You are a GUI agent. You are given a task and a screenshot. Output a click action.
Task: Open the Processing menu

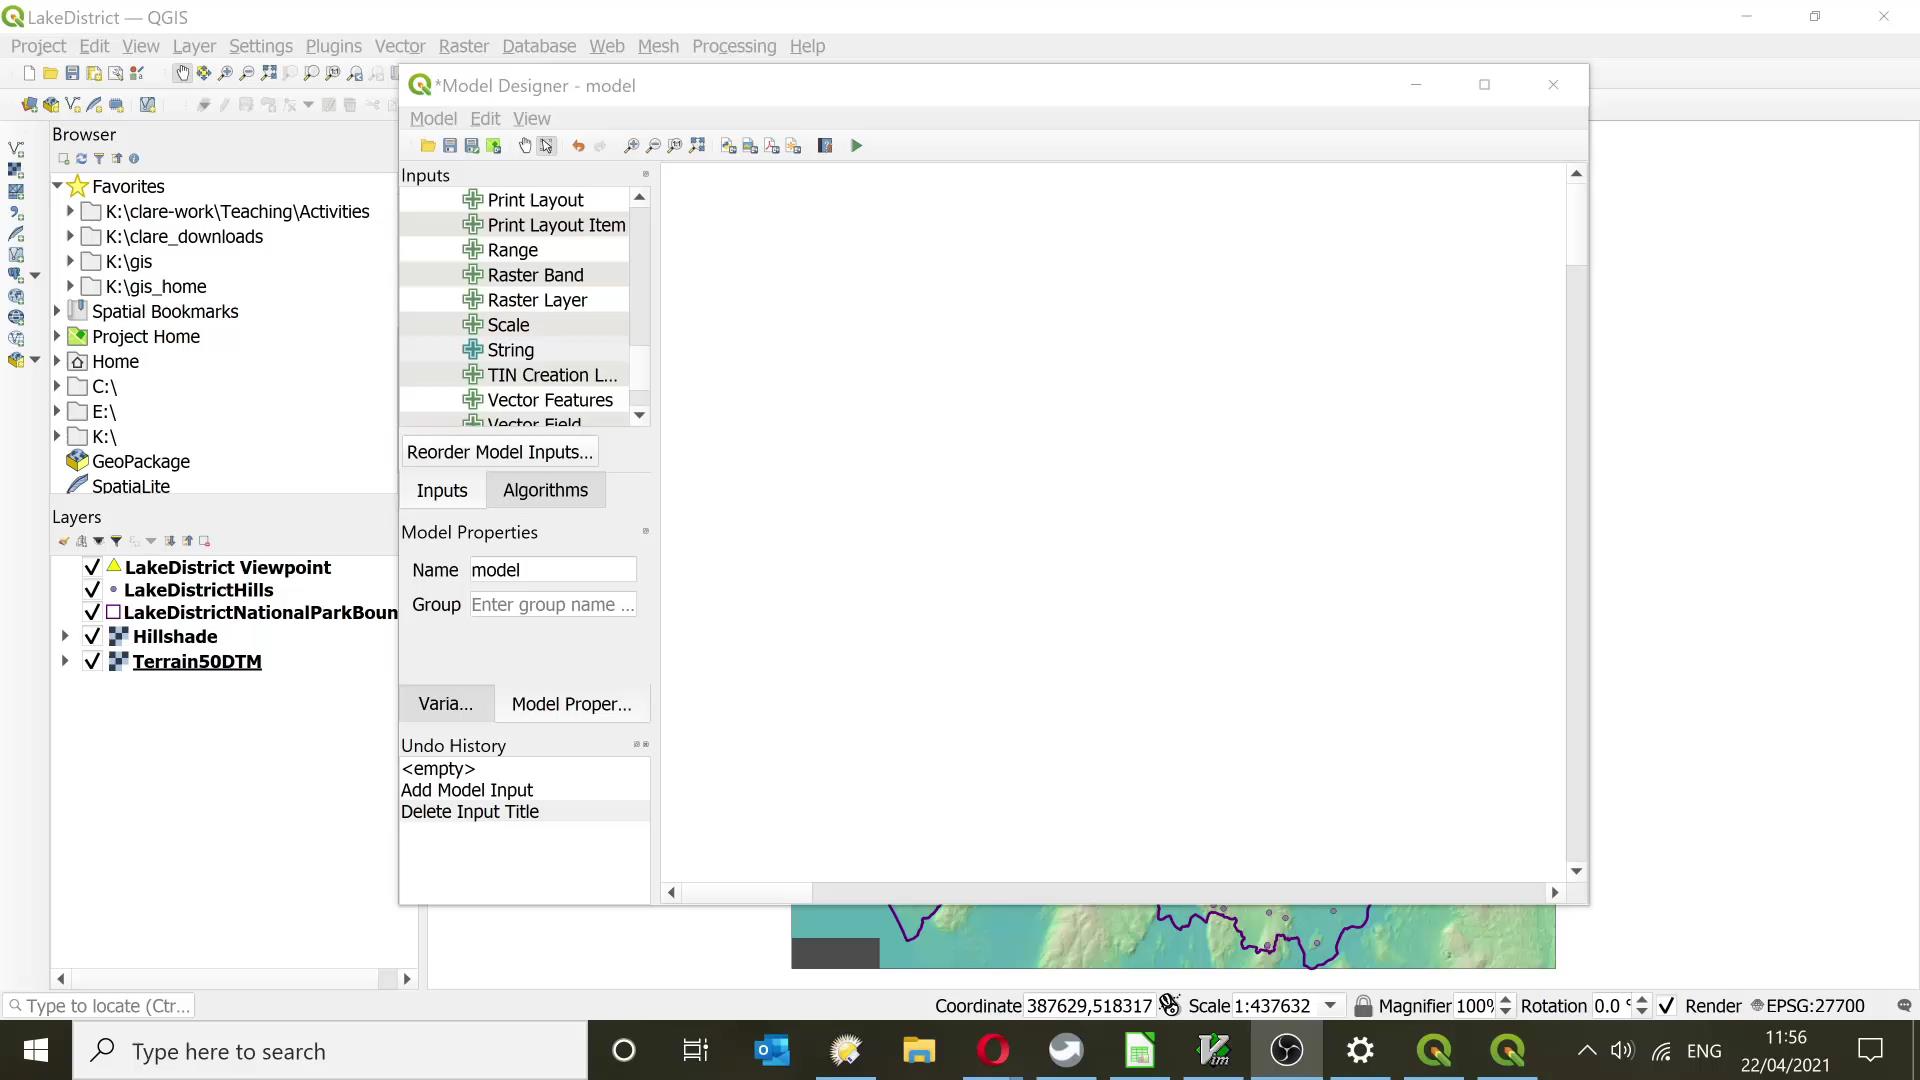coord(733,46)
